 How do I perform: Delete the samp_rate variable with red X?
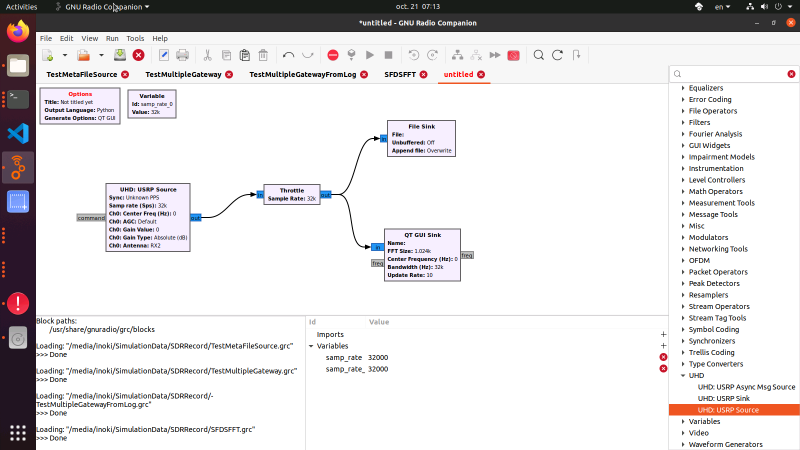[x=663, y=357]
